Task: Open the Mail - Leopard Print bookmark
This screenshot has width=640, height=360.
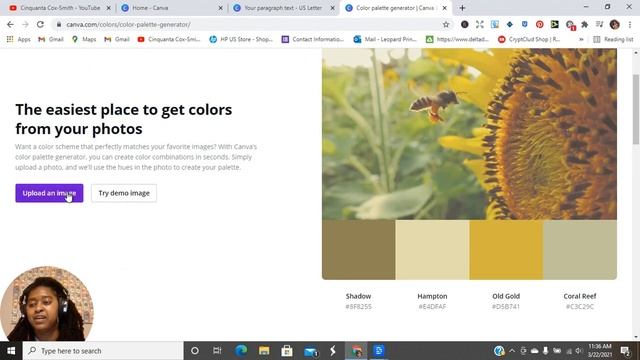Action: pos(385,39)
